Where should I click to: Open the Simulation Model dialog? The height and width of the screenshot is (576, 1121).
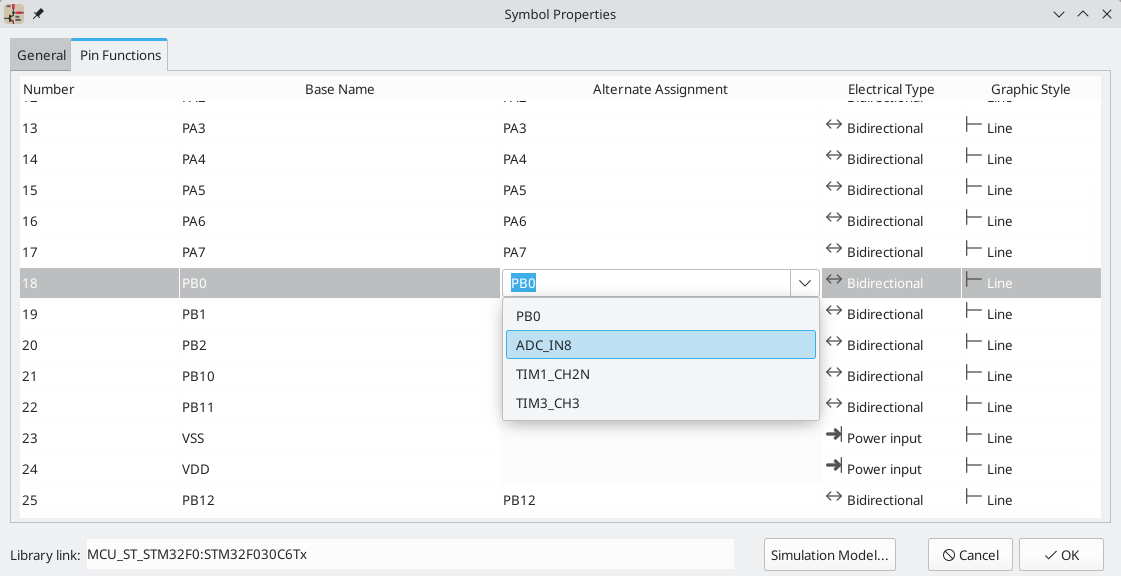829,554
